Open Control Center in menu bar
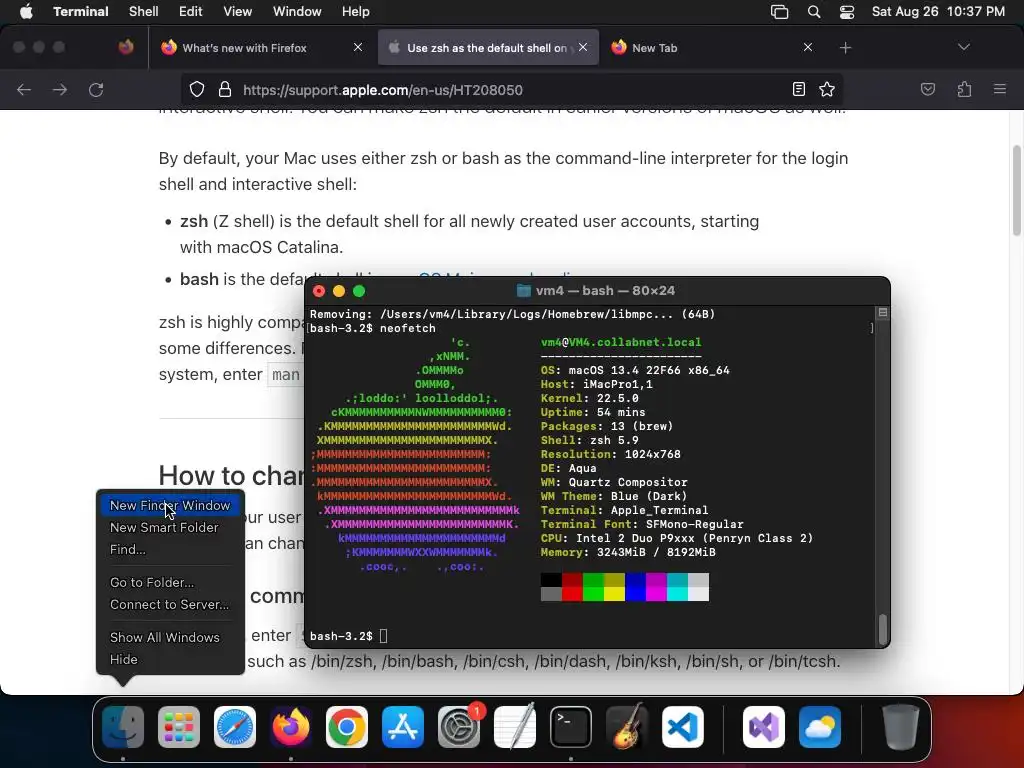This screenshot has height=768, width=1024. (x=847, y=12)
